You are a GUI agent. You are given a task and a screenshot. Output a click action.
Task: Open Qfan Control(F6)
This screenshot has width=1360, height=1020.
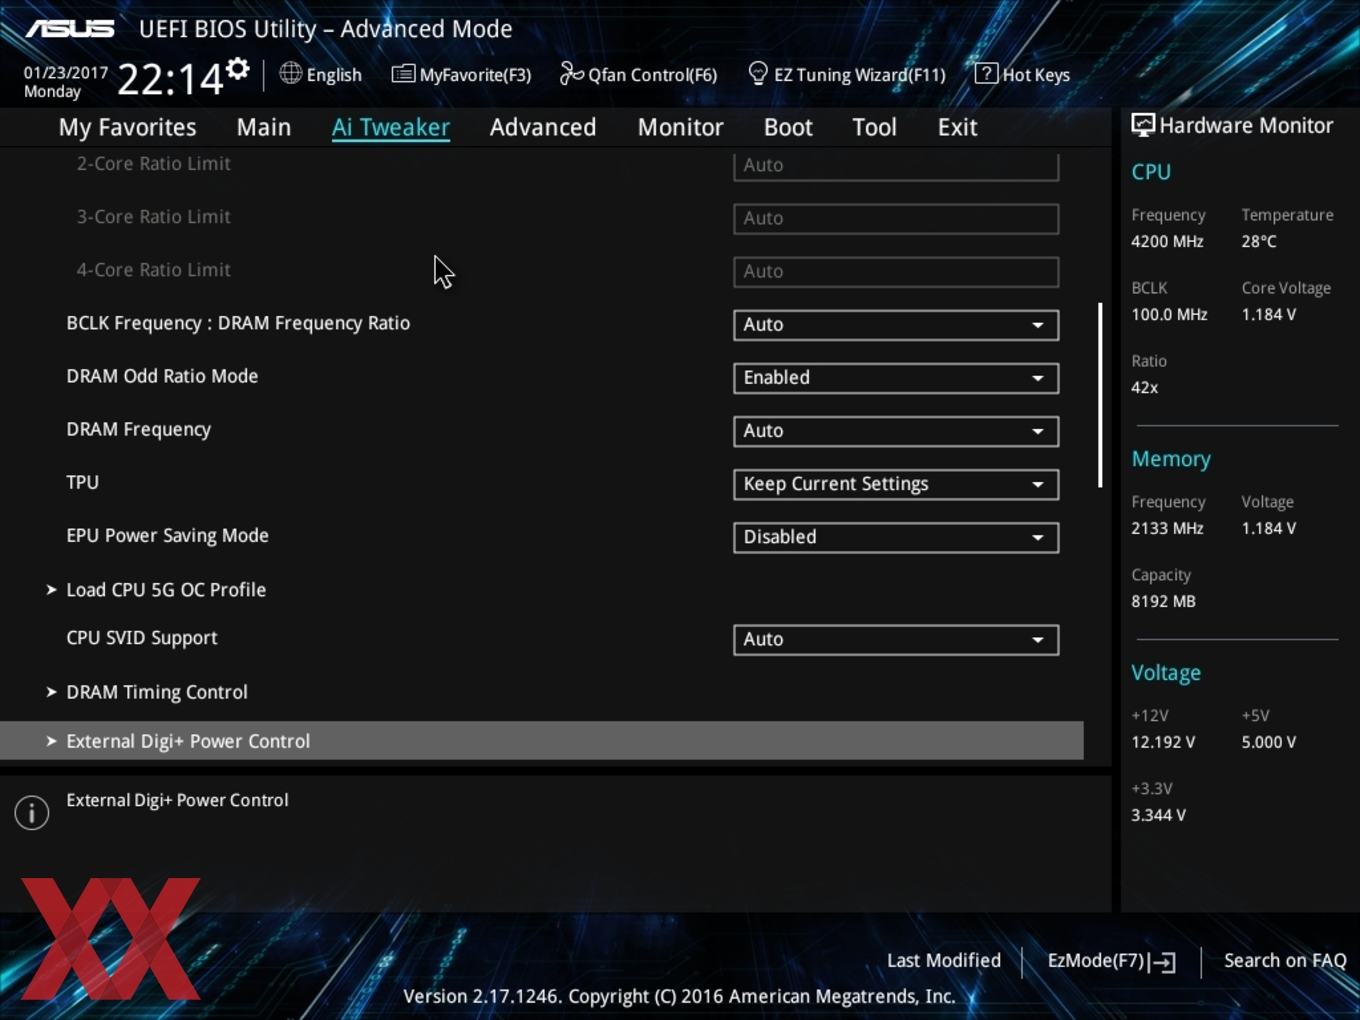coord(638,74)
